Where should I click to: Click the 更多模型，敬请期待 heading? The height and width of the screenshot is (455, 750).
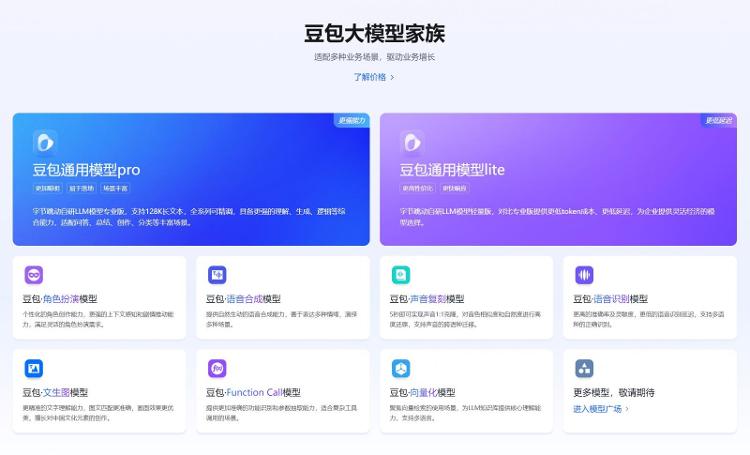click(614, 393)
